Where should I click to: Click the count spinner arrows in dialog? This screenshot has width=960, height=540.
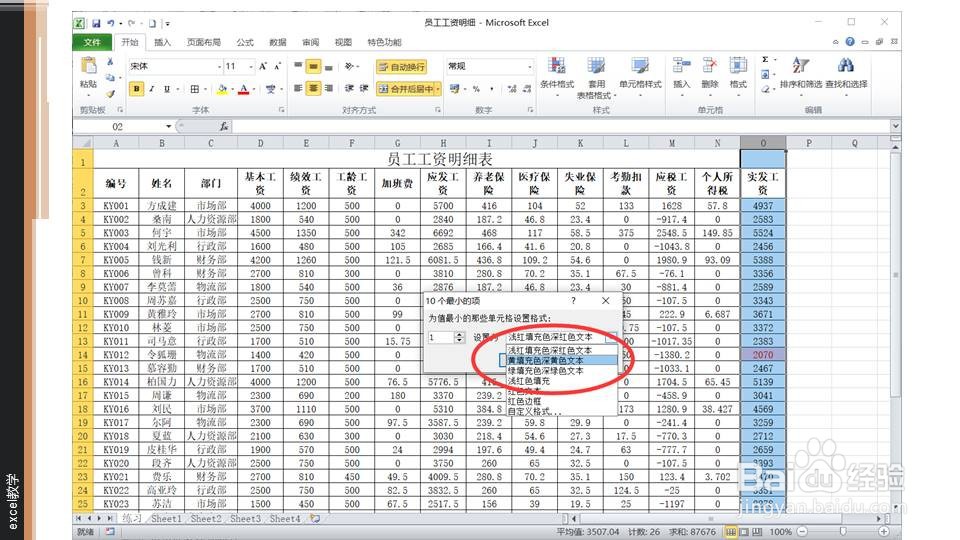[x=460, y=337]
